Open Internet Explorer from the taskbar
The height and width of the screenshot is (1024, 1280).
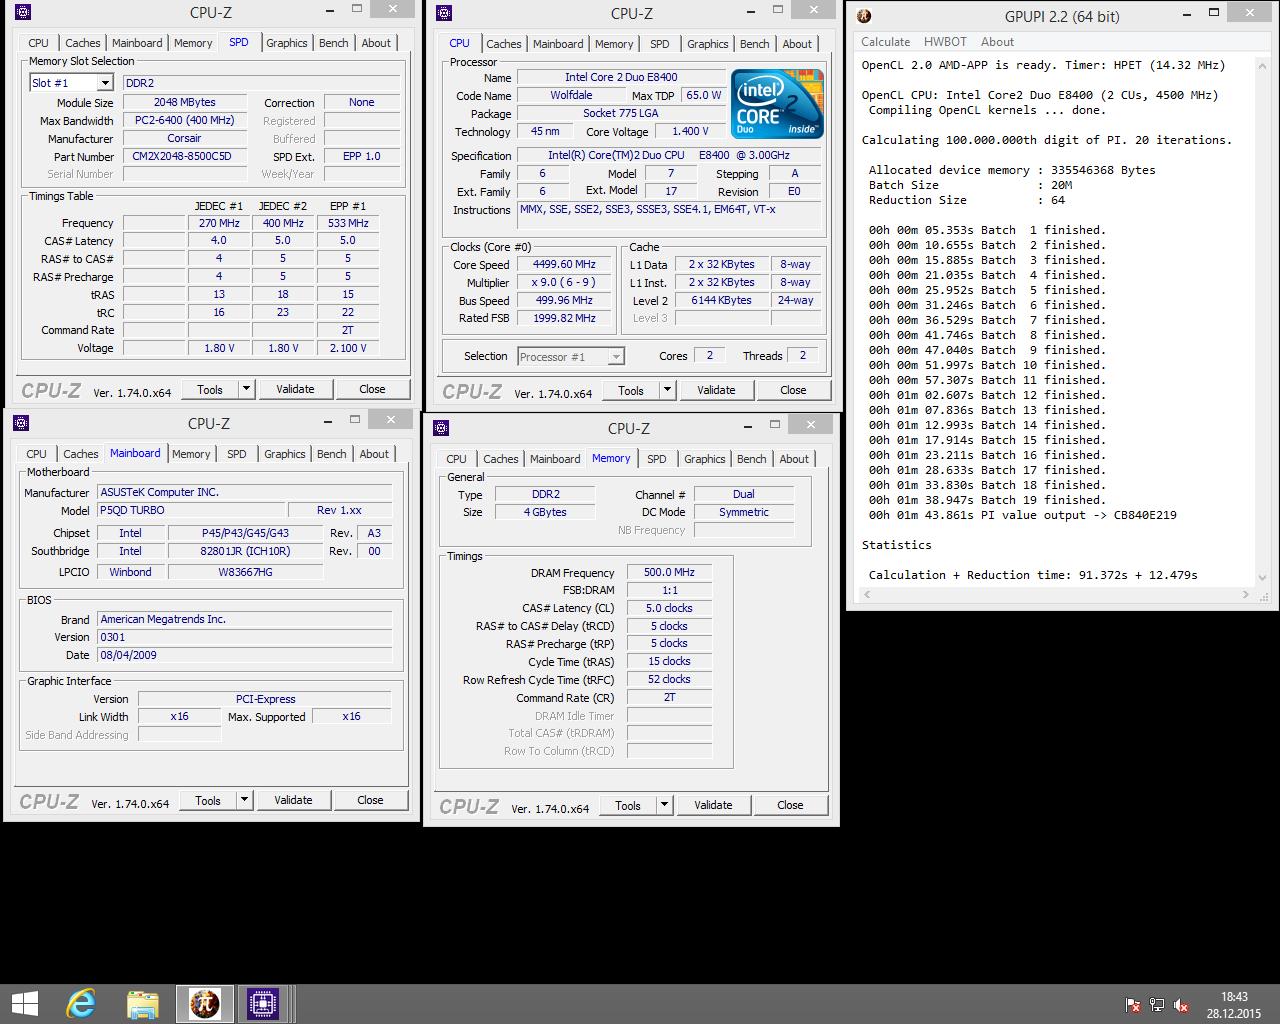(81, 1003)
